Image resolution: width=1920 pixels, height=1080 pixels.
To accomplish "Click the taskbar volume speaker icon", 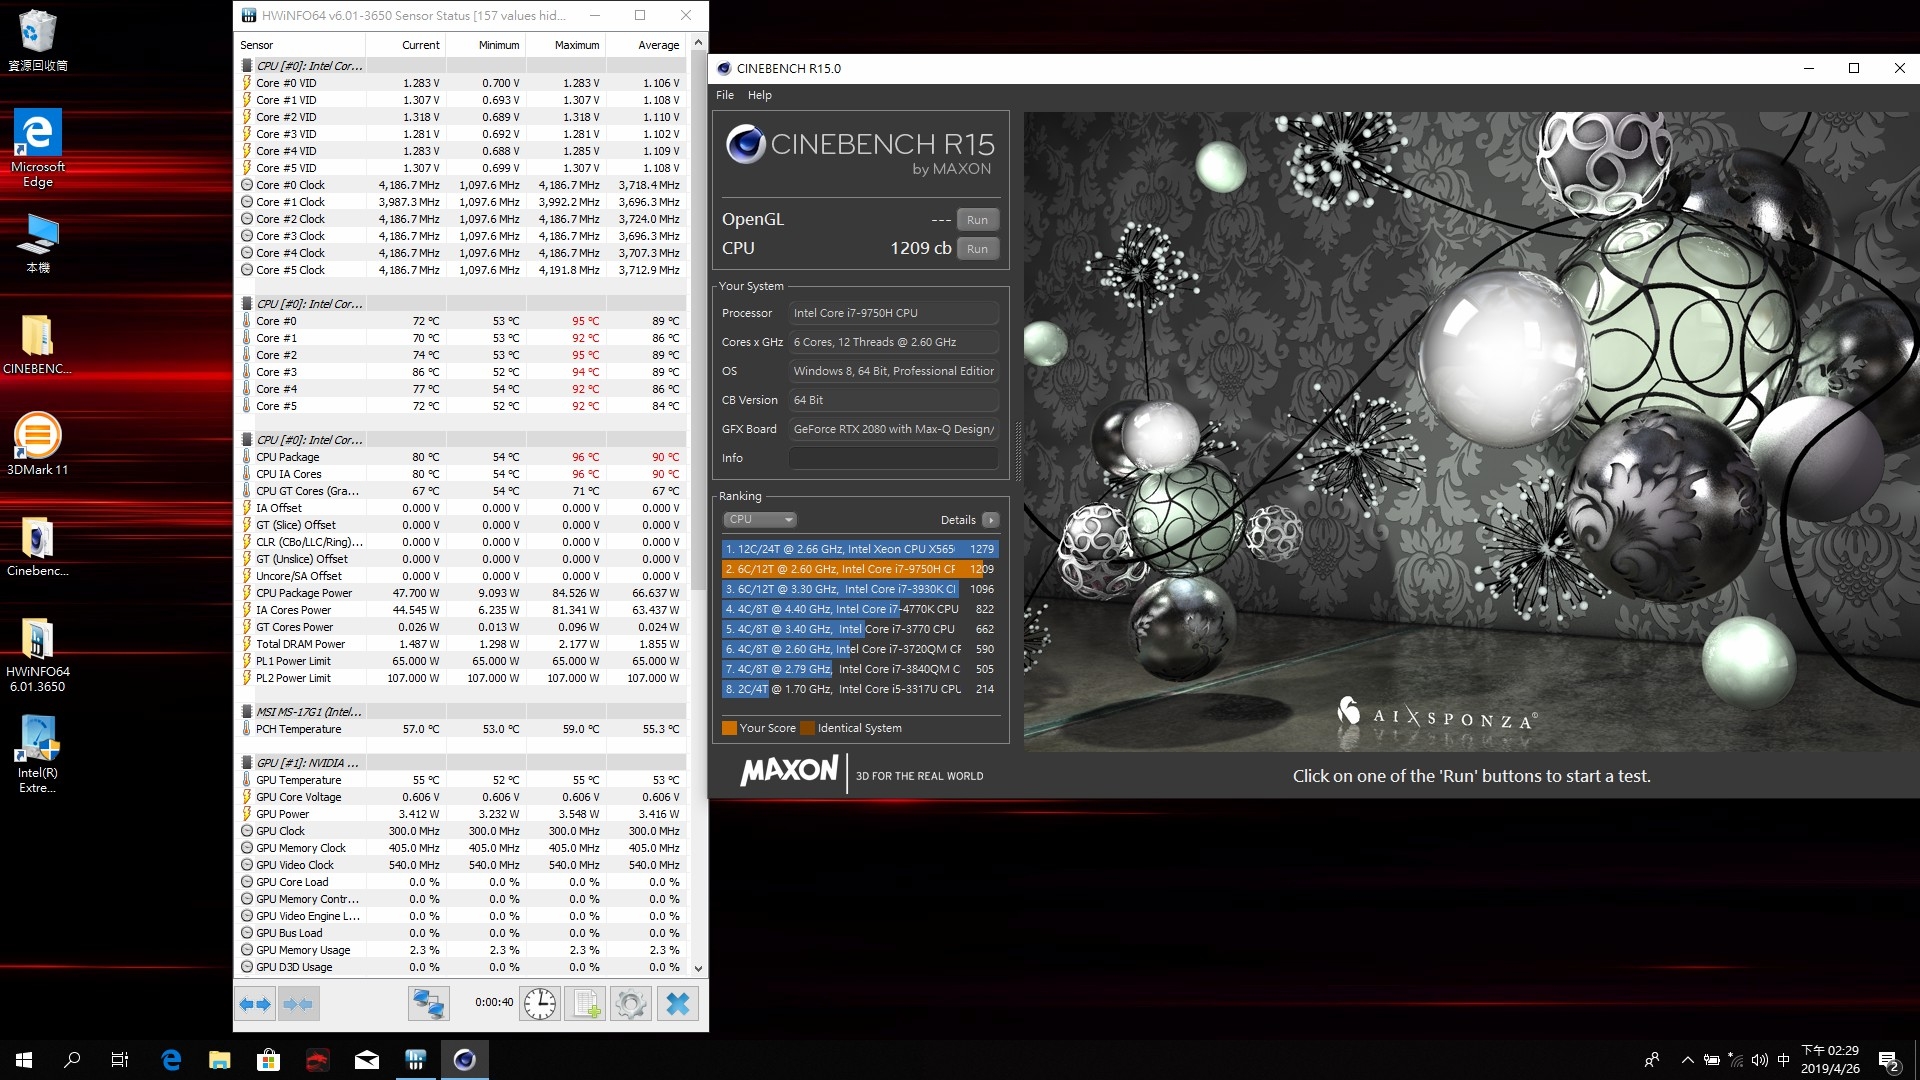I will coord(1760,1060).
